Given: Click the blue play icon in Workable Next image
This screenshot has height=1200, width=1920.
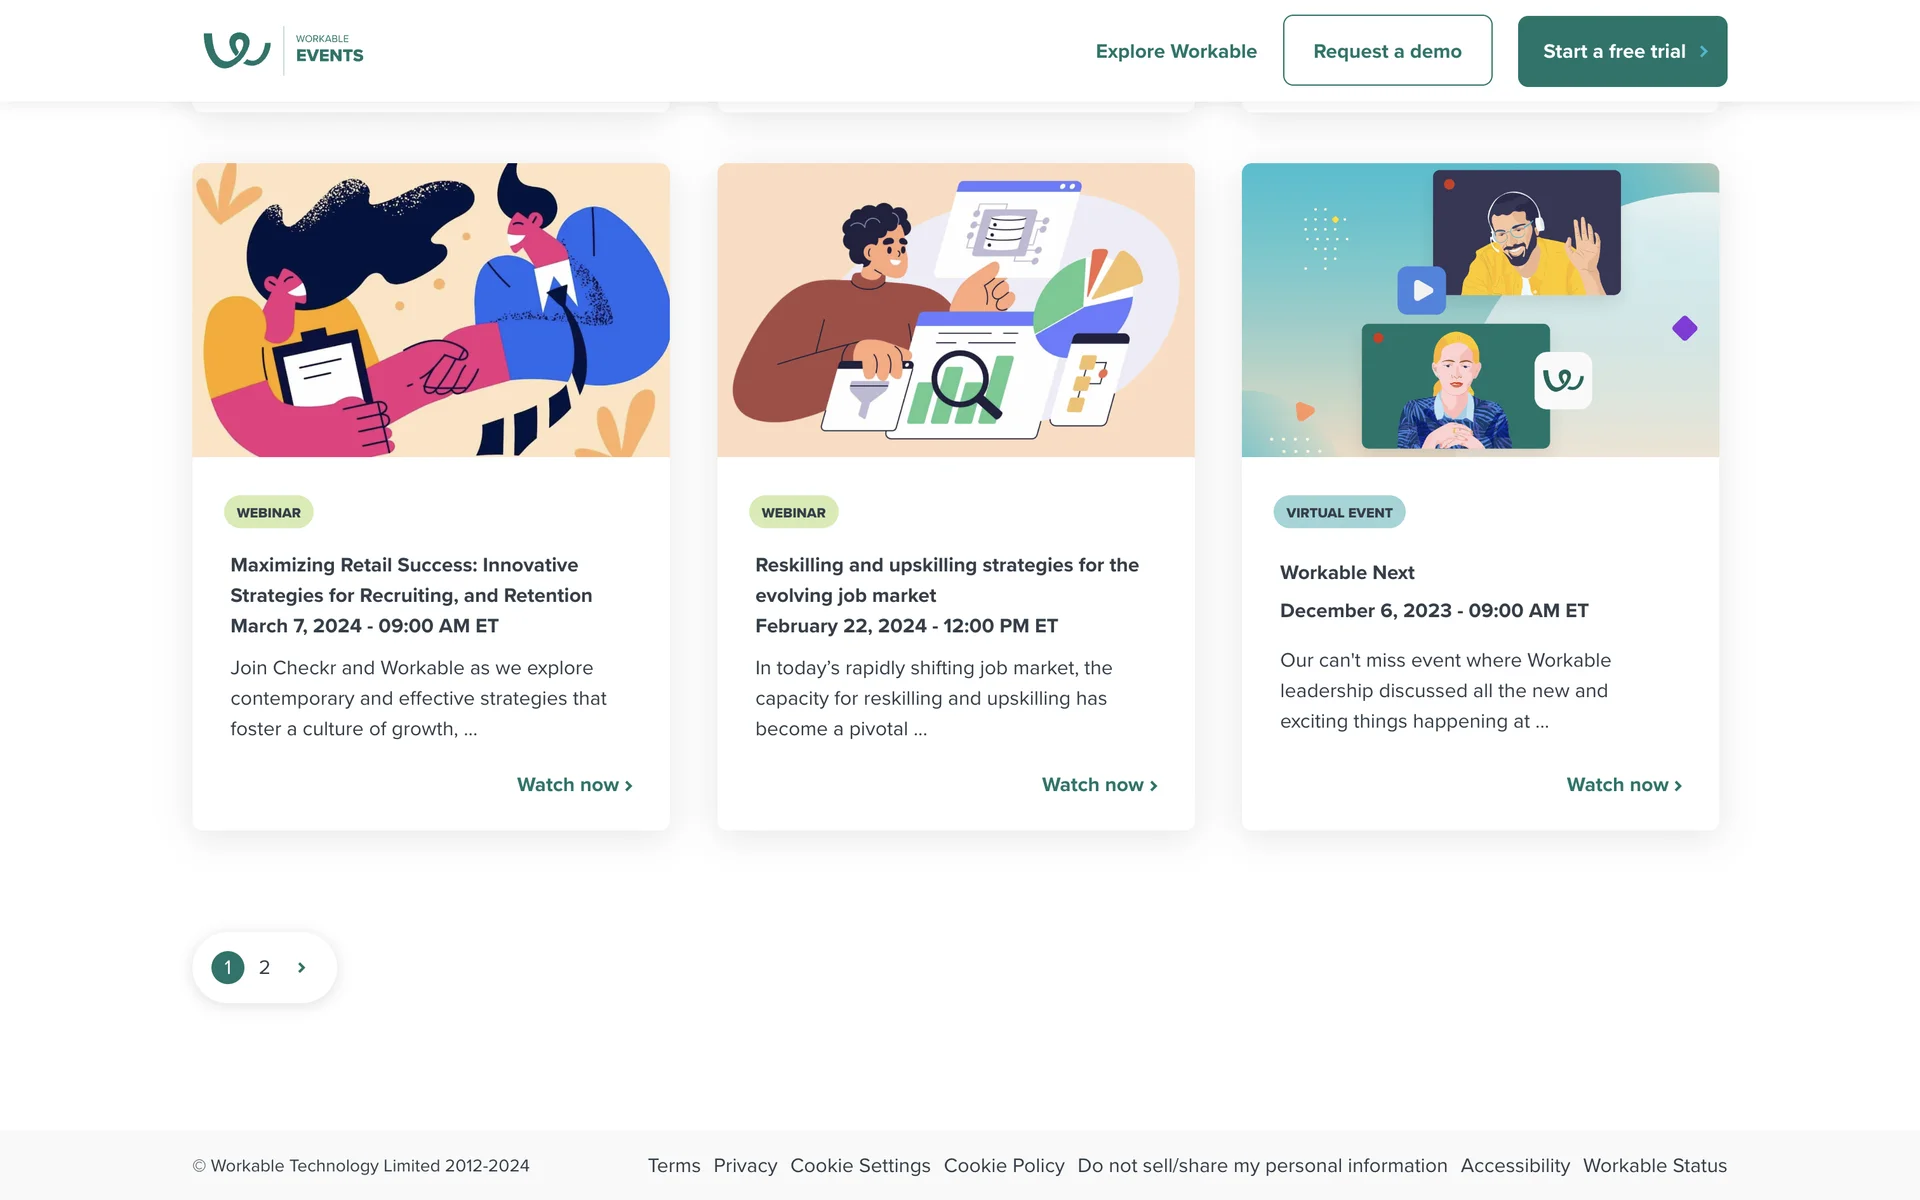Looking at the screenshot, I should coord(1421,291).
